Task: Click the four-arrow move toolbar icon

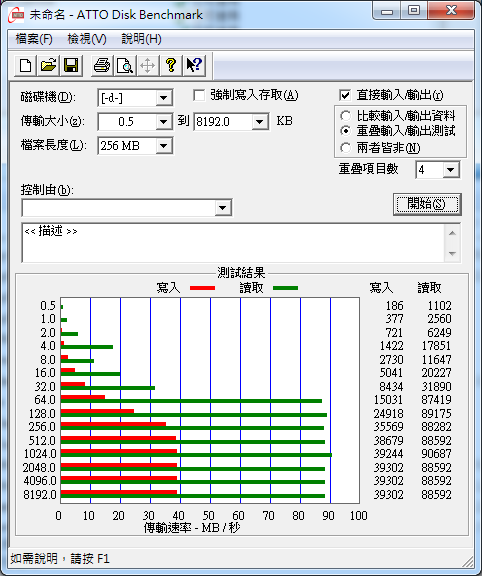Action: tap(148, 66)
